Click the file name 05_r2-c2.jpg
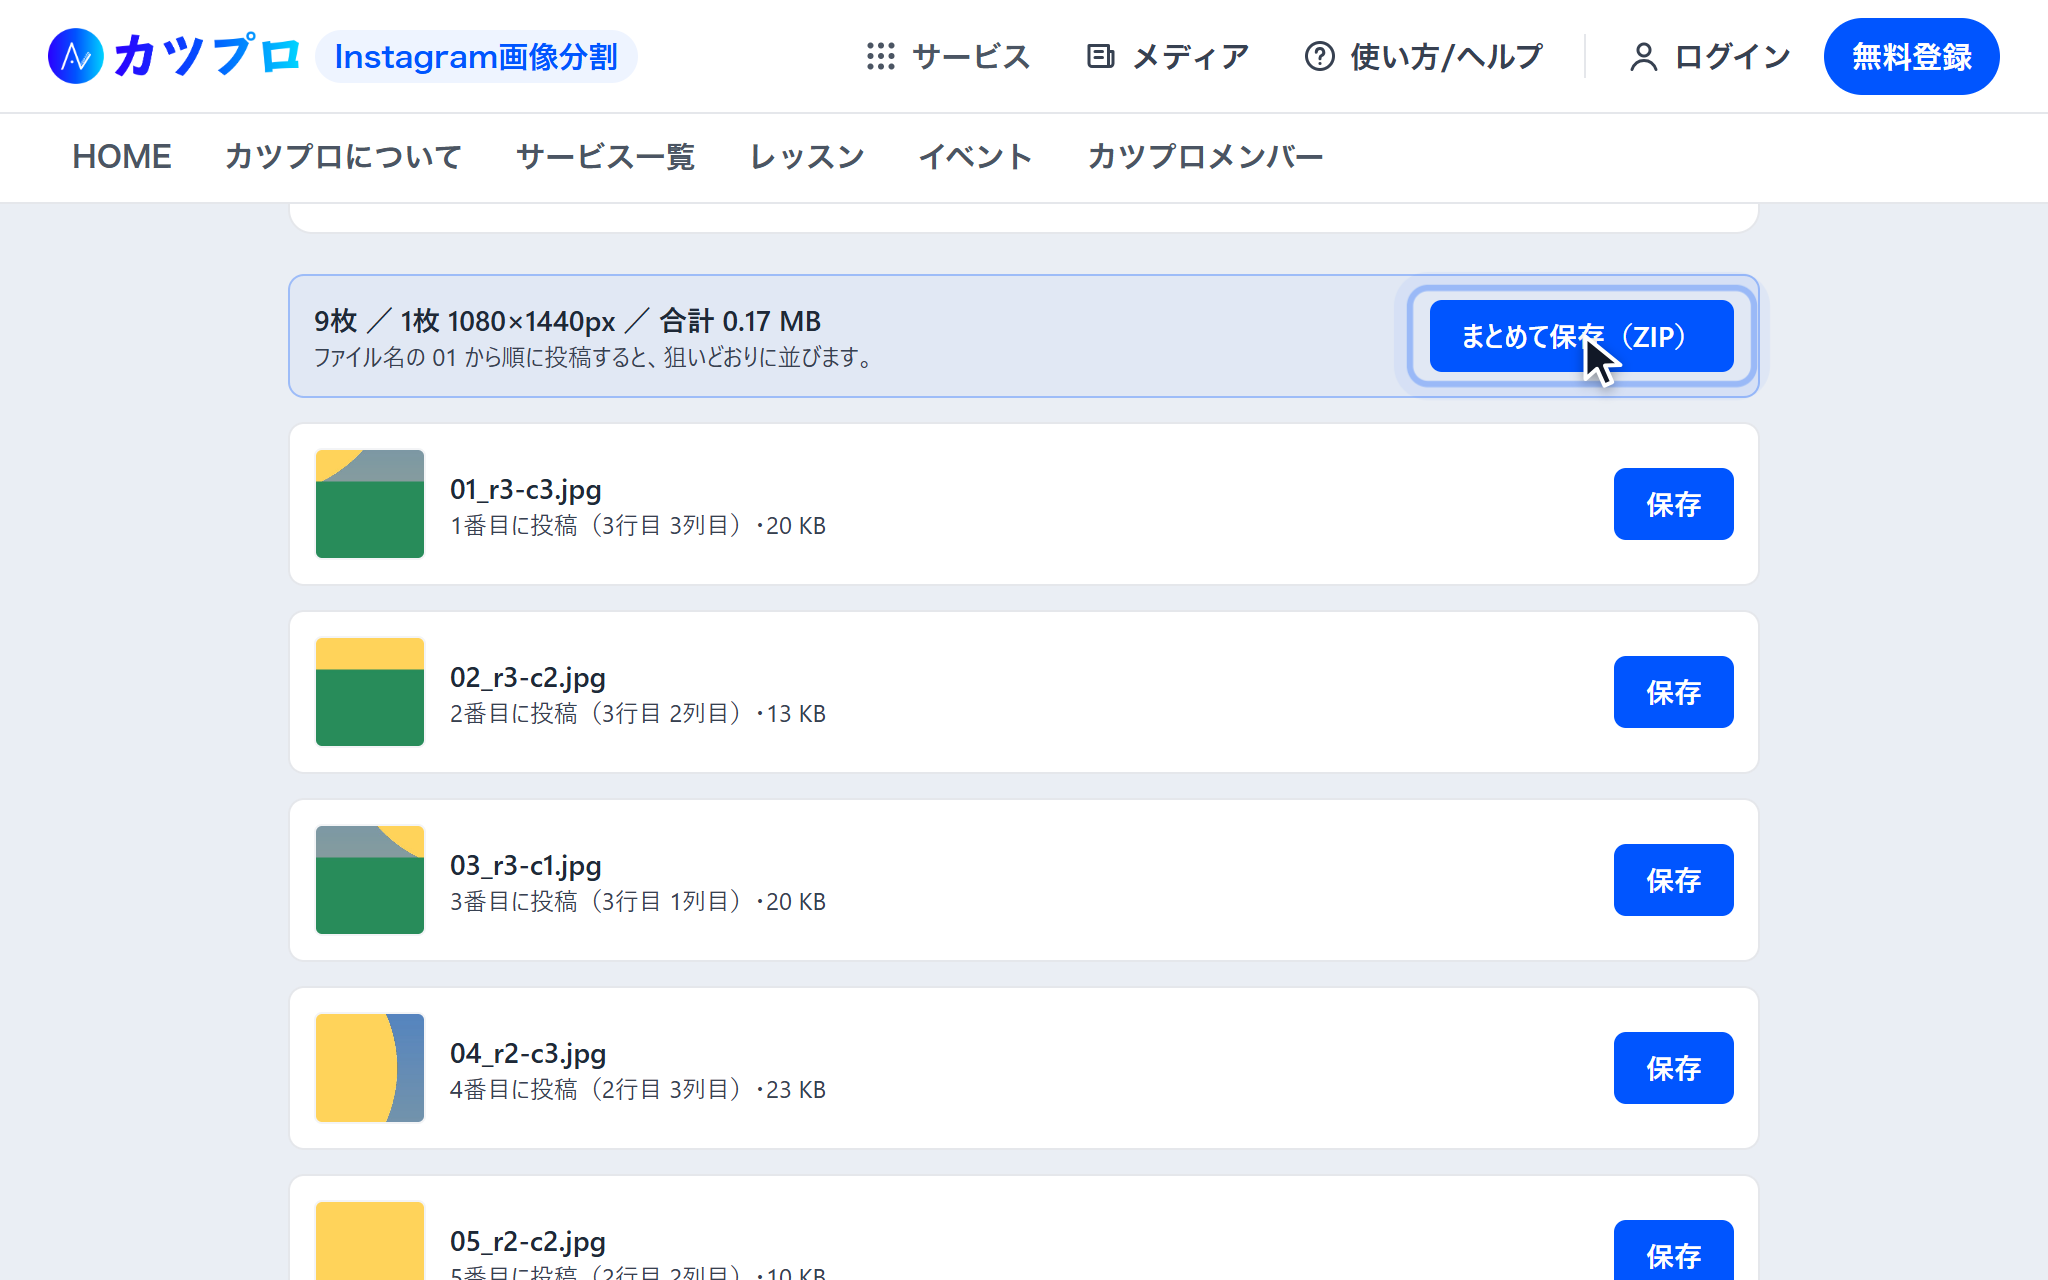The width and height of the screenshot is (2048, 1280). [528, 1242]
